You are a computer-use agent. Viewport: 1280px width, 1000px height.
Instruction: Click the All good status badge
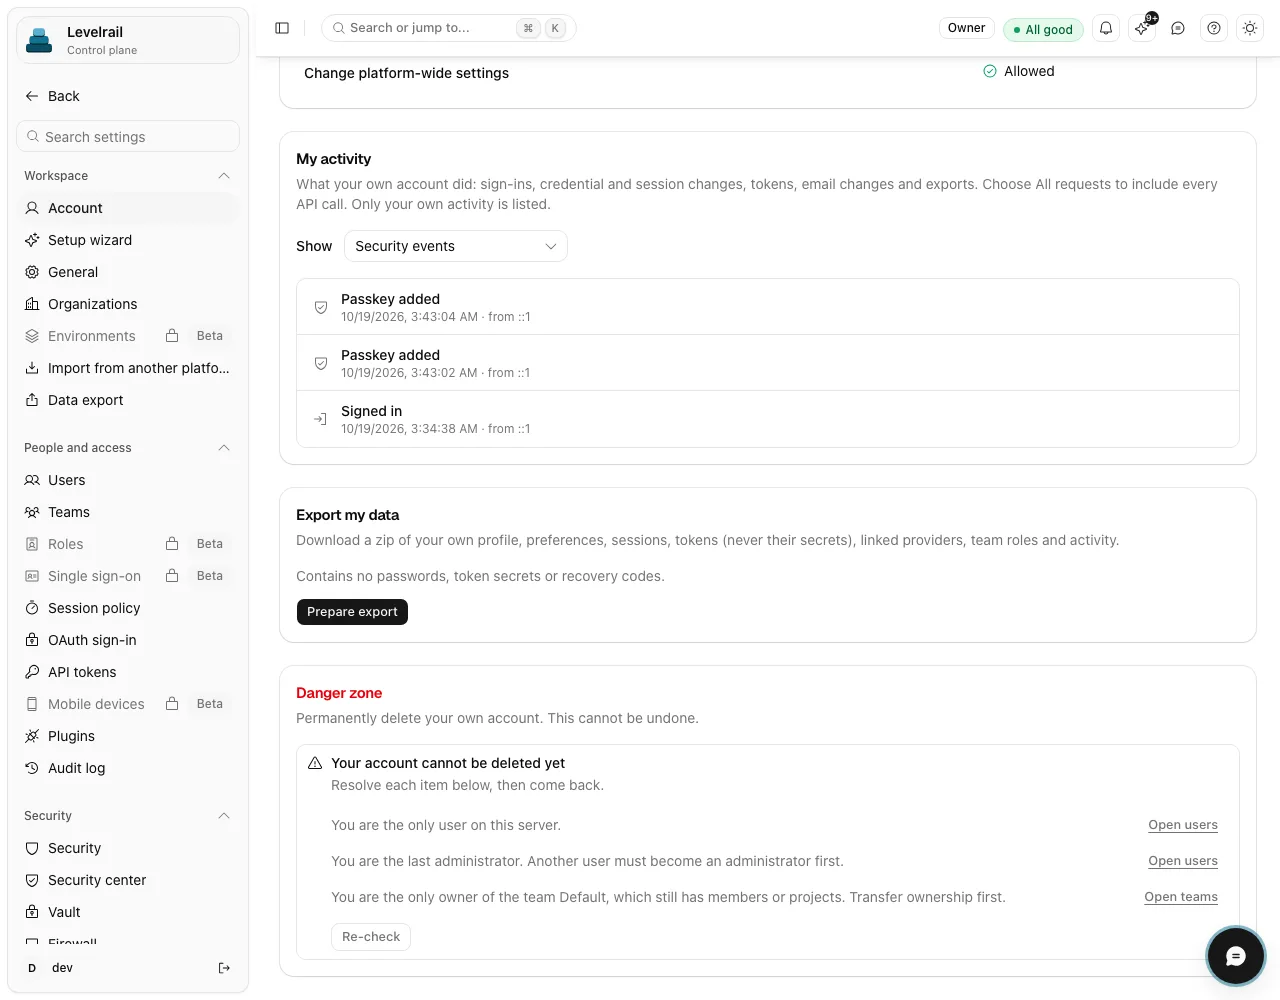[x=1043, y=29]
